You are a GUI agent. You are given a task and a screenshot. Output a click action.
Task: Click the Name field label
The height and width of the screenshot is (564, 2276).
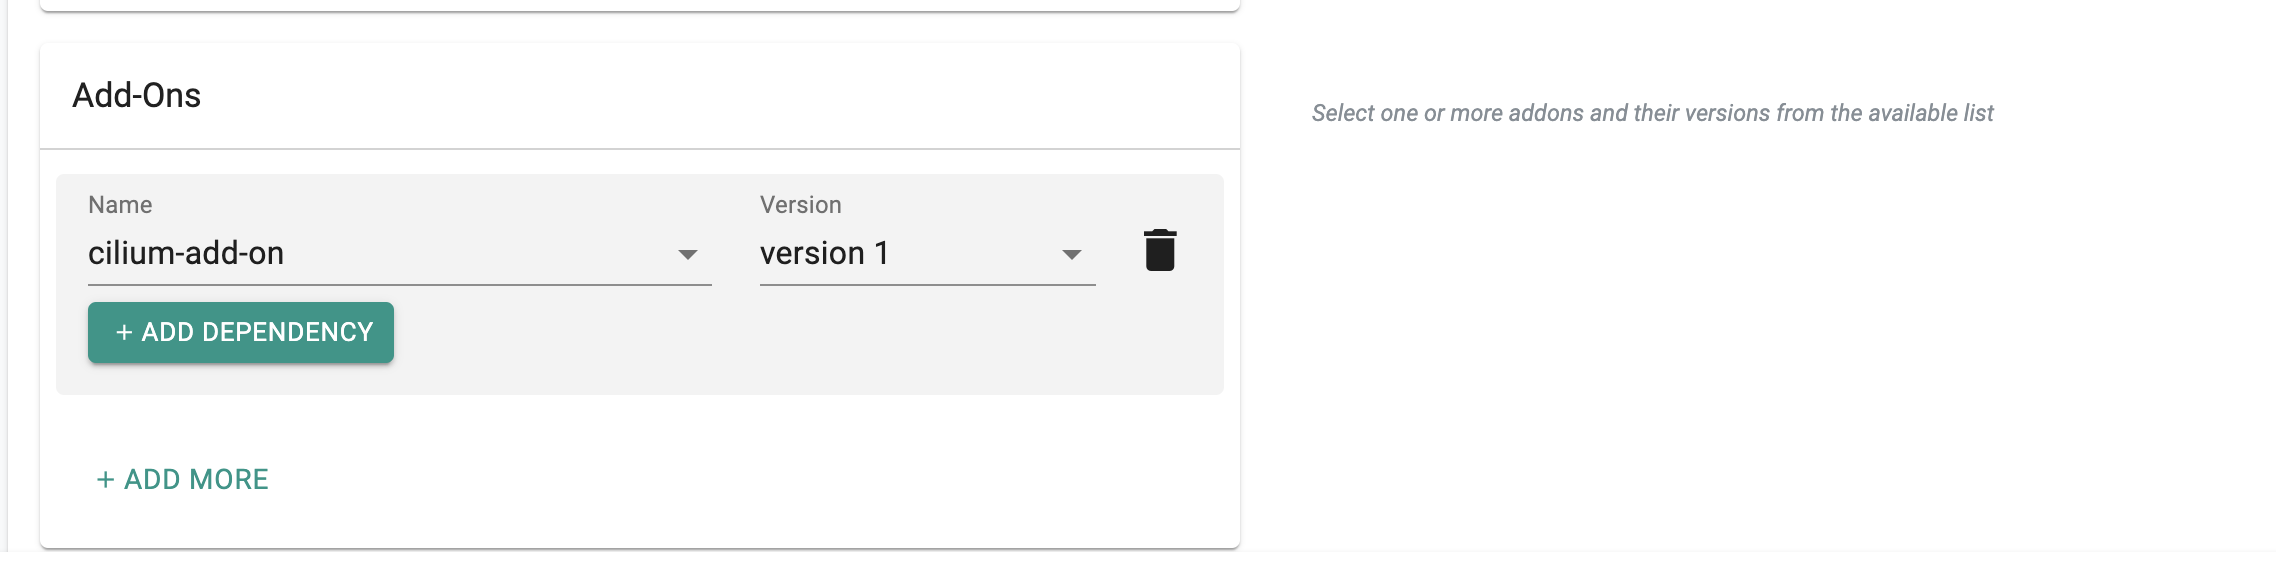[x=120, y=205]
